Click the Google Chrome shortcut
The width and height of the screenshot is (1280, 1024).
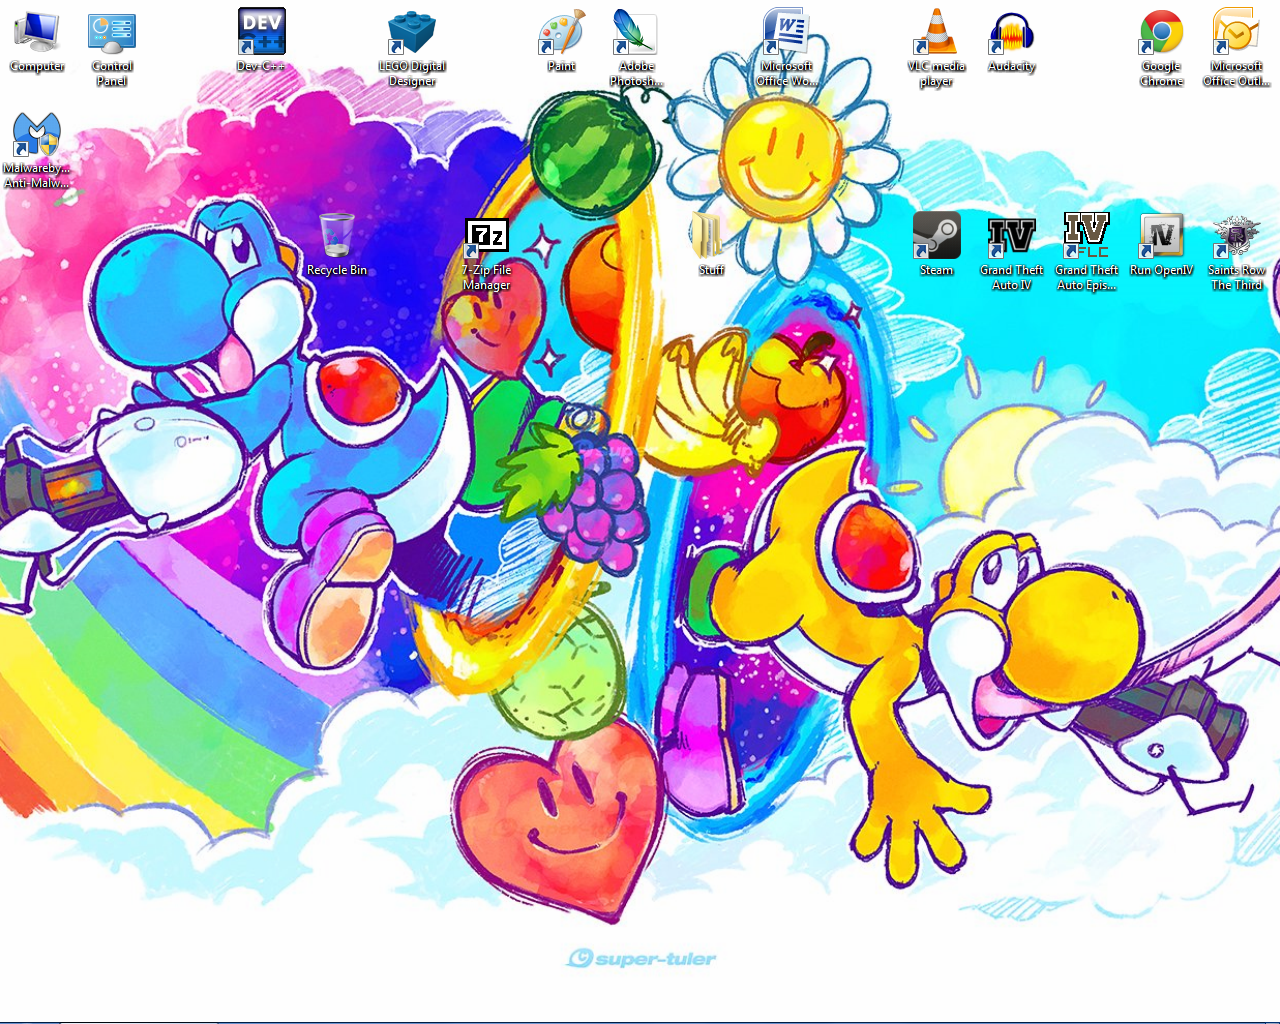[x=1161, y=34]
